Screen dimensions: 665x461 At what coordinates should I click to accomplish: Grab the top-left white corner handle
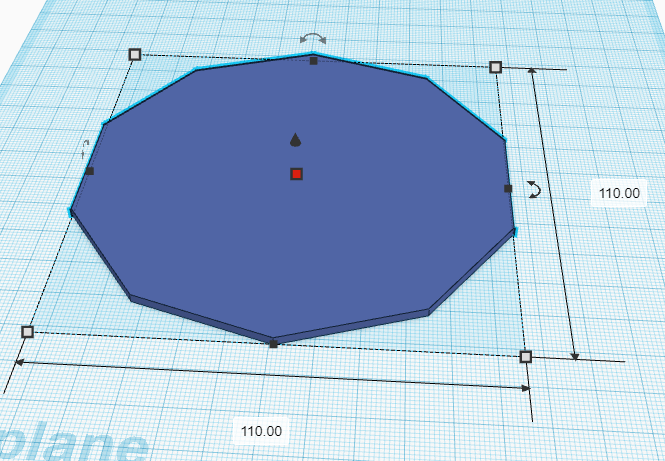tap(135, 54)
